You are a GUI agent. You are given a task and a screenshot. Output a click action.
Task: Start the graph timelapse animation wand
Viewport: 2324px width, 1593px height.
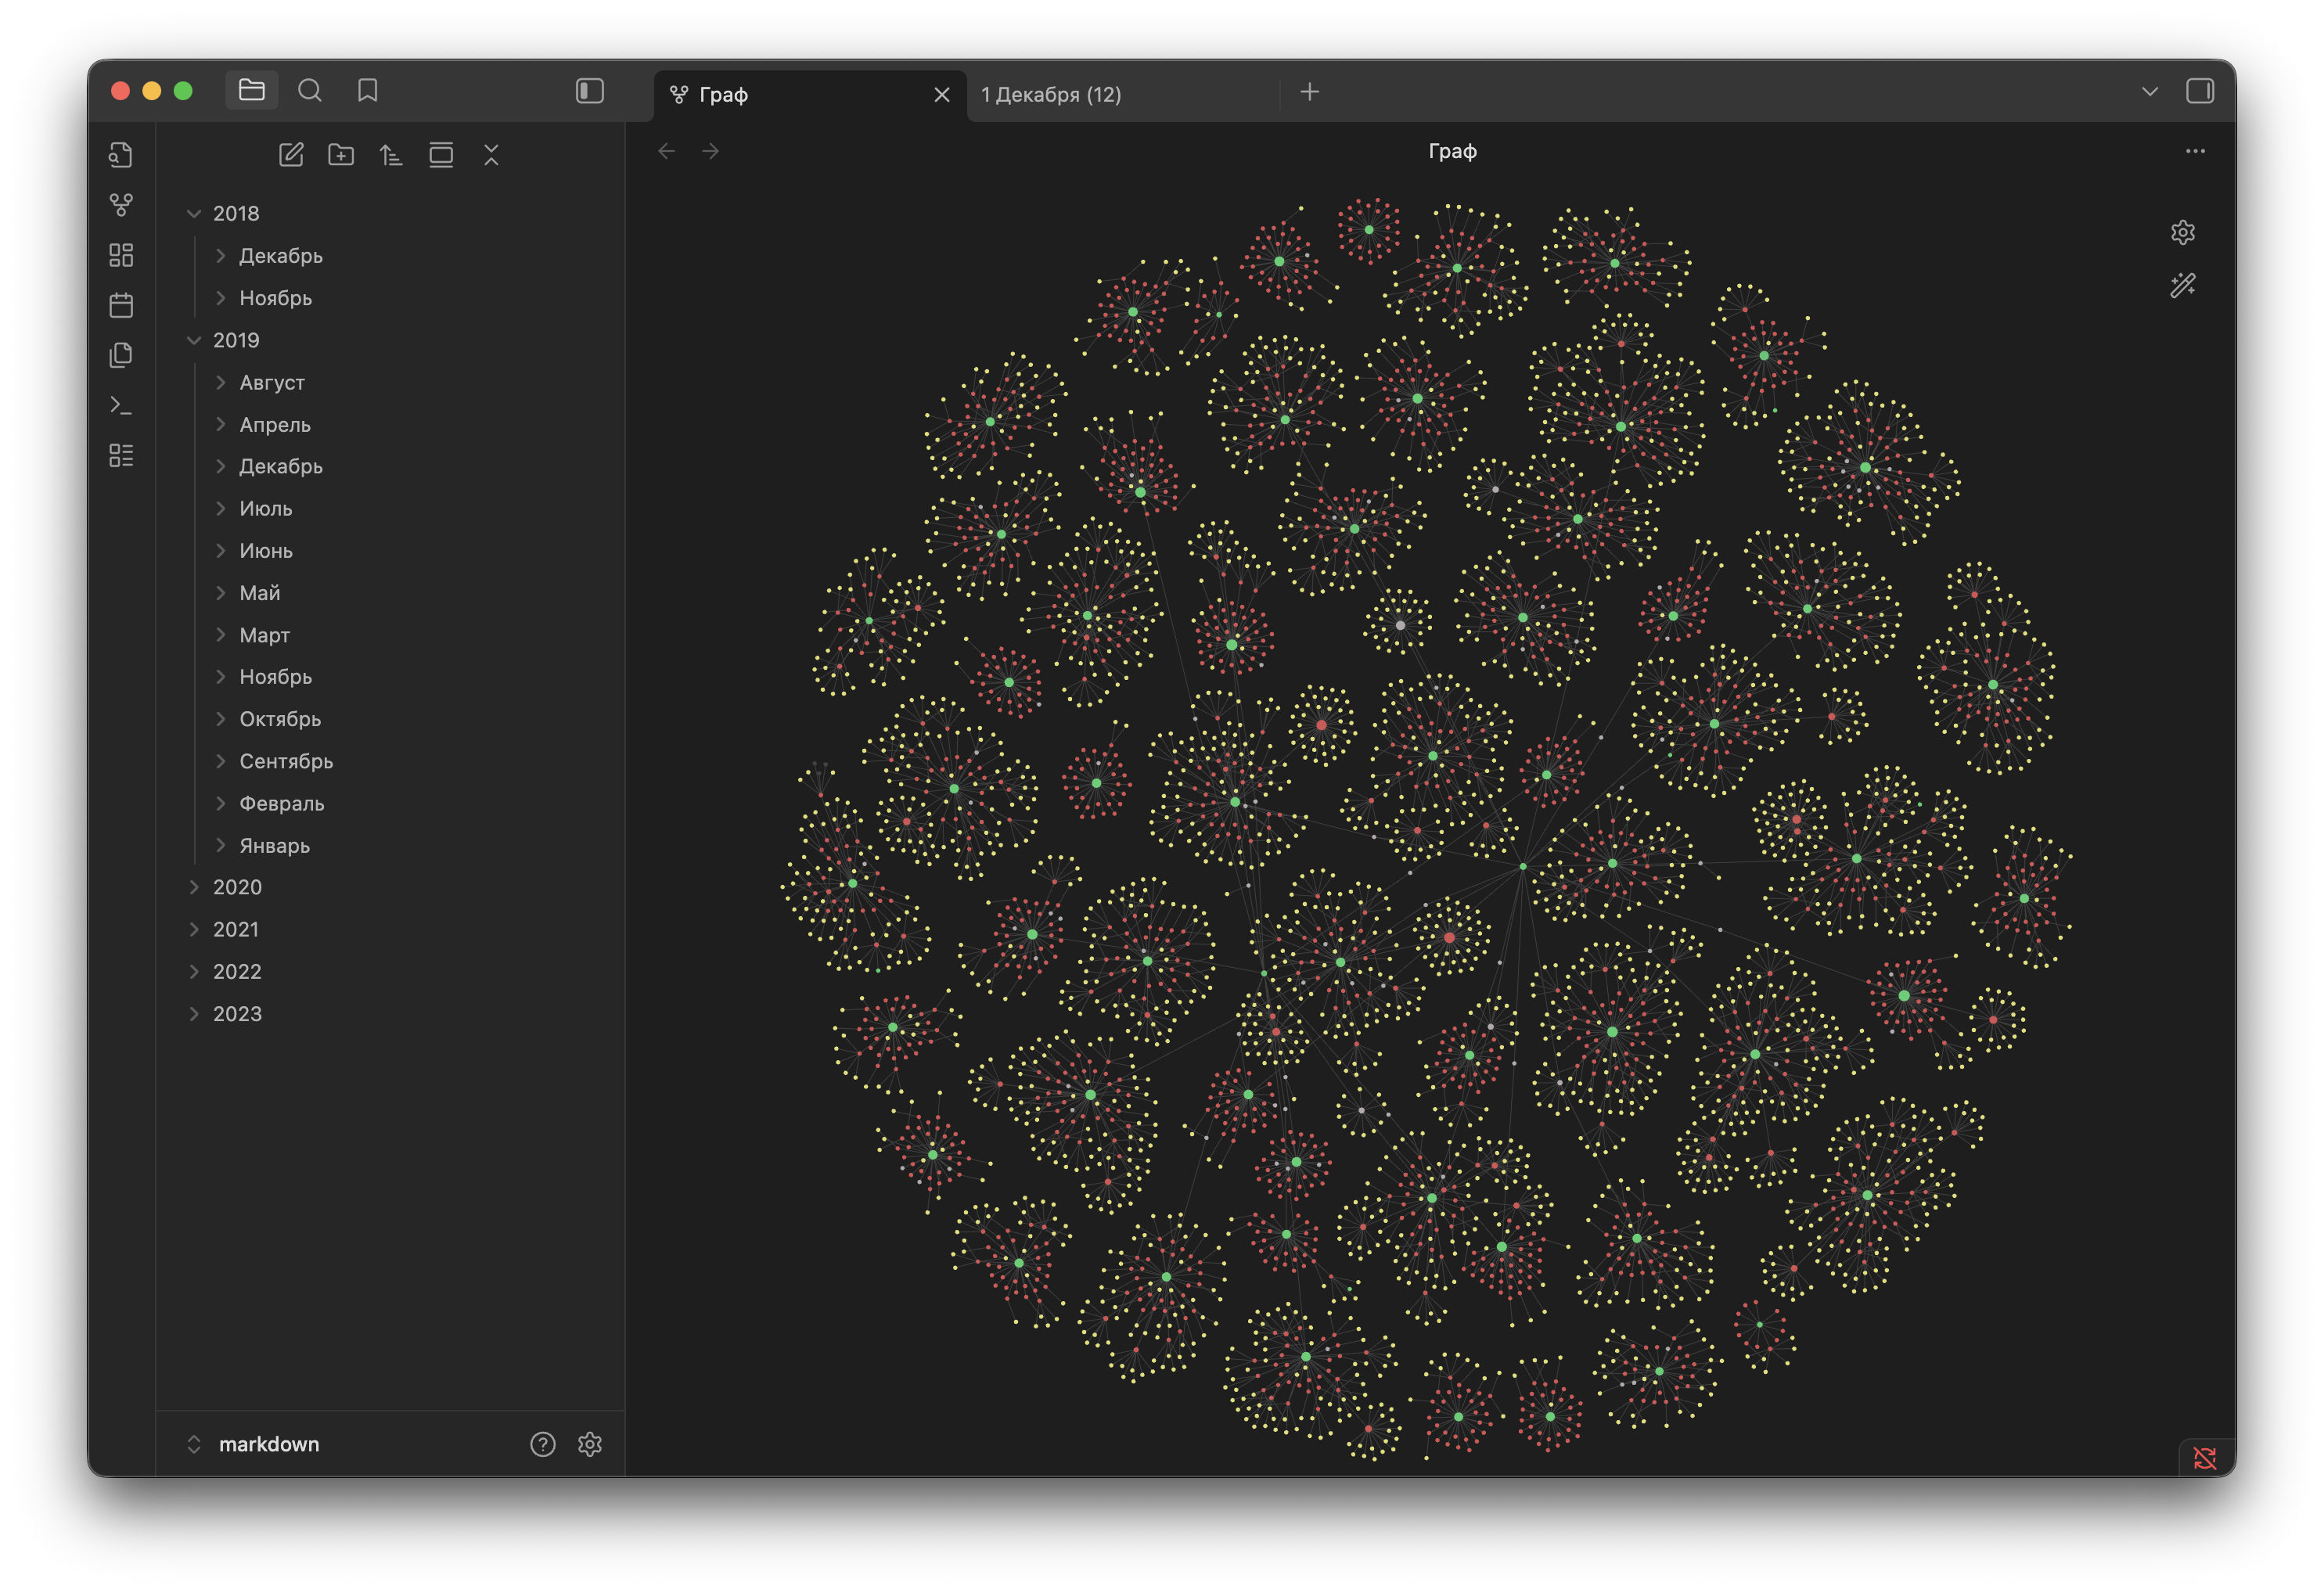point(2182,286)
